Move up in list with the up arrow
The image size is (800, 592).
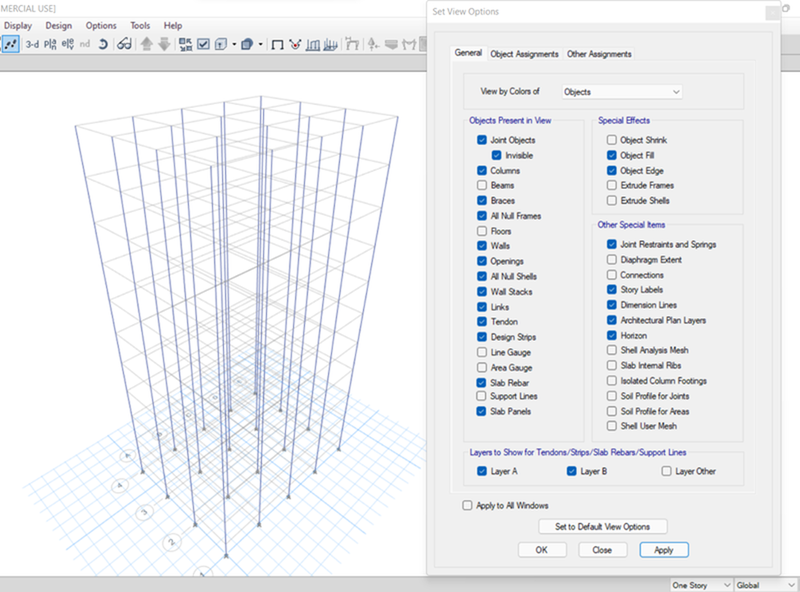[147, 44]
